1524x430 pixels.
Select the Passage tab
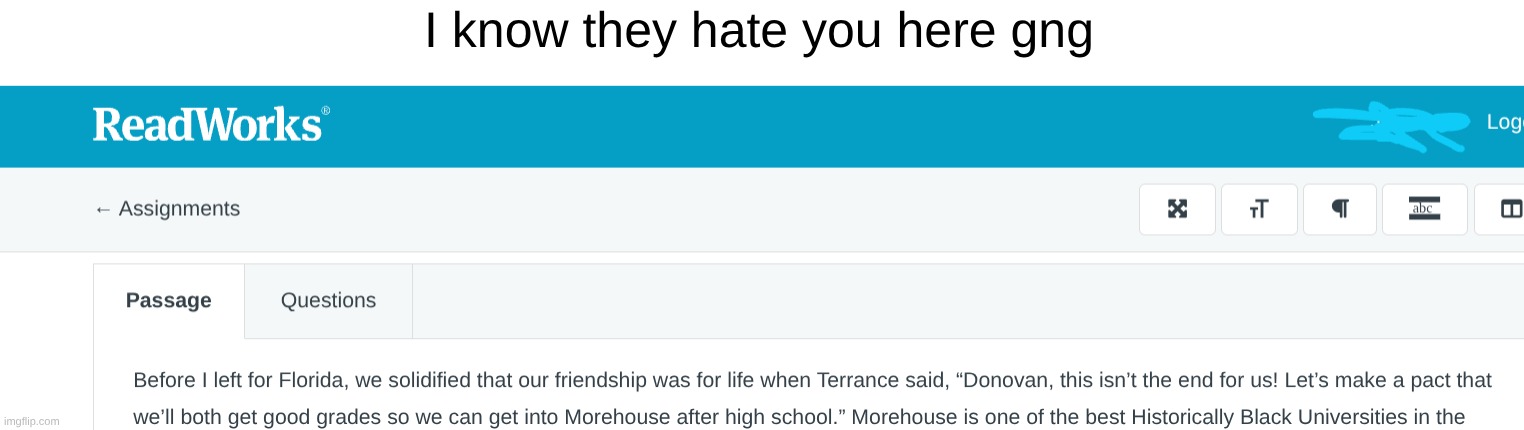(x=168, y=301)
